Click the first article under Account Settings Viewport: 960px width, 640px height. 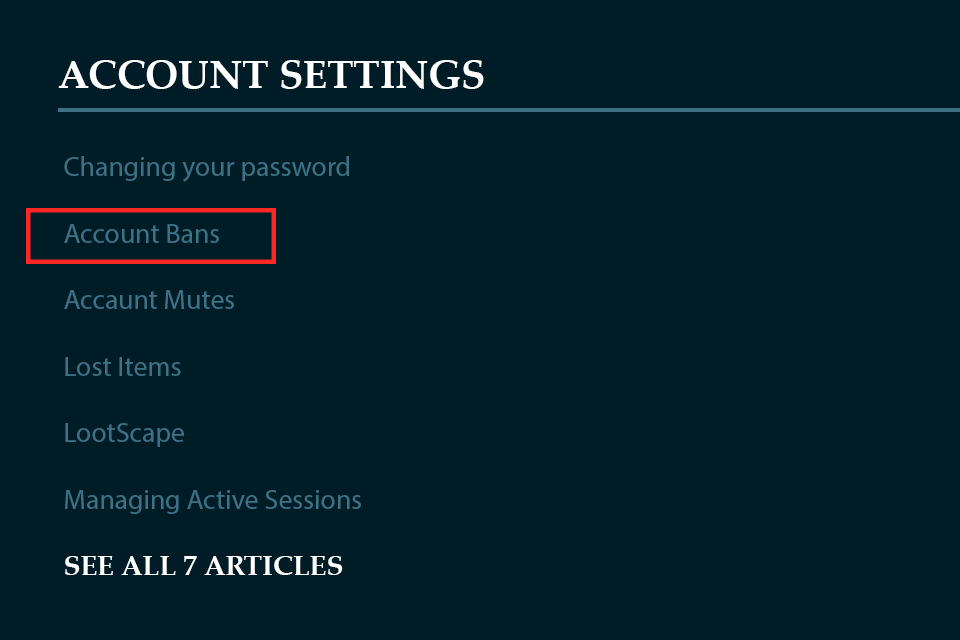(x=207, y=167)
